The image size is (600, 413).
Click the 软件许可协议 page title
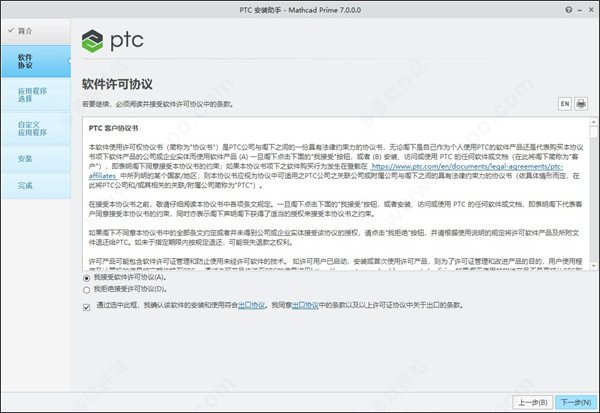click(117, 84)
